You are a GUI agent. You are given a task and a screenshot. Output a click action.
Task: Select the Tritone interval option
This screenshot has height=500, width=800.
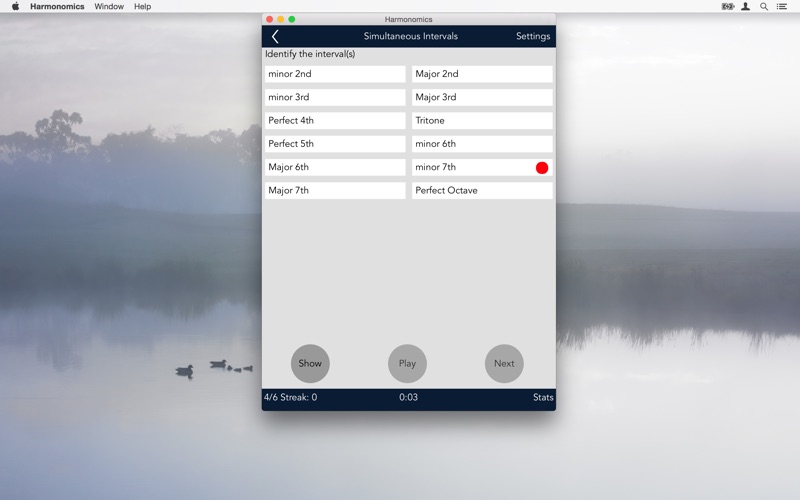pyautogui.click(x=481, y=121)
